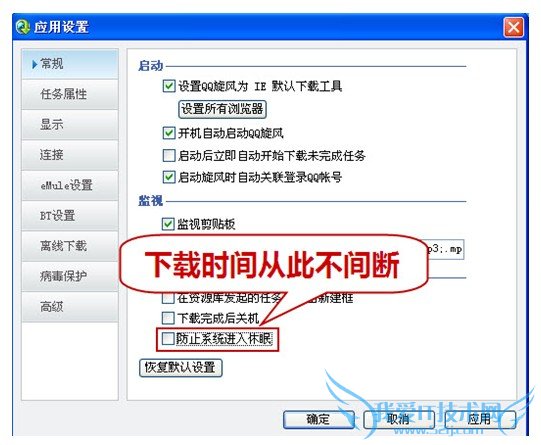The width and height of the screenshot is (541, 445).
Task: Click the monitored file types input field
Action: tap(445, 249)
